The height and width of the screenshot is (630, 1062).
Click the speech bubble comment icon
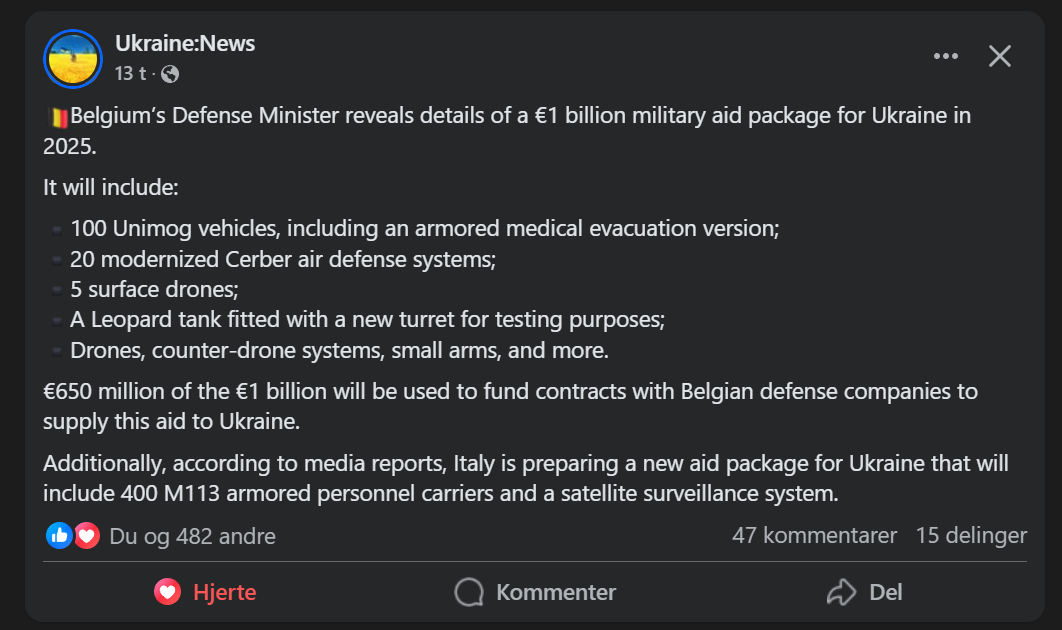[x=469, y=592]
